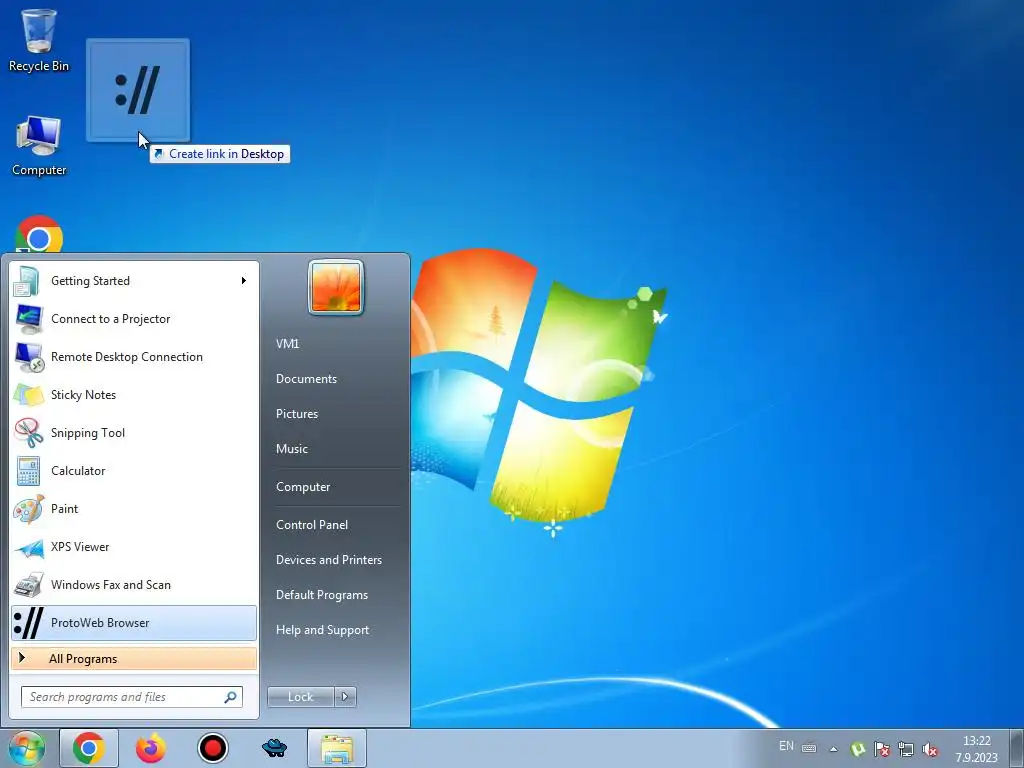
Task: Open Help and Support
Action: (322, 630)
